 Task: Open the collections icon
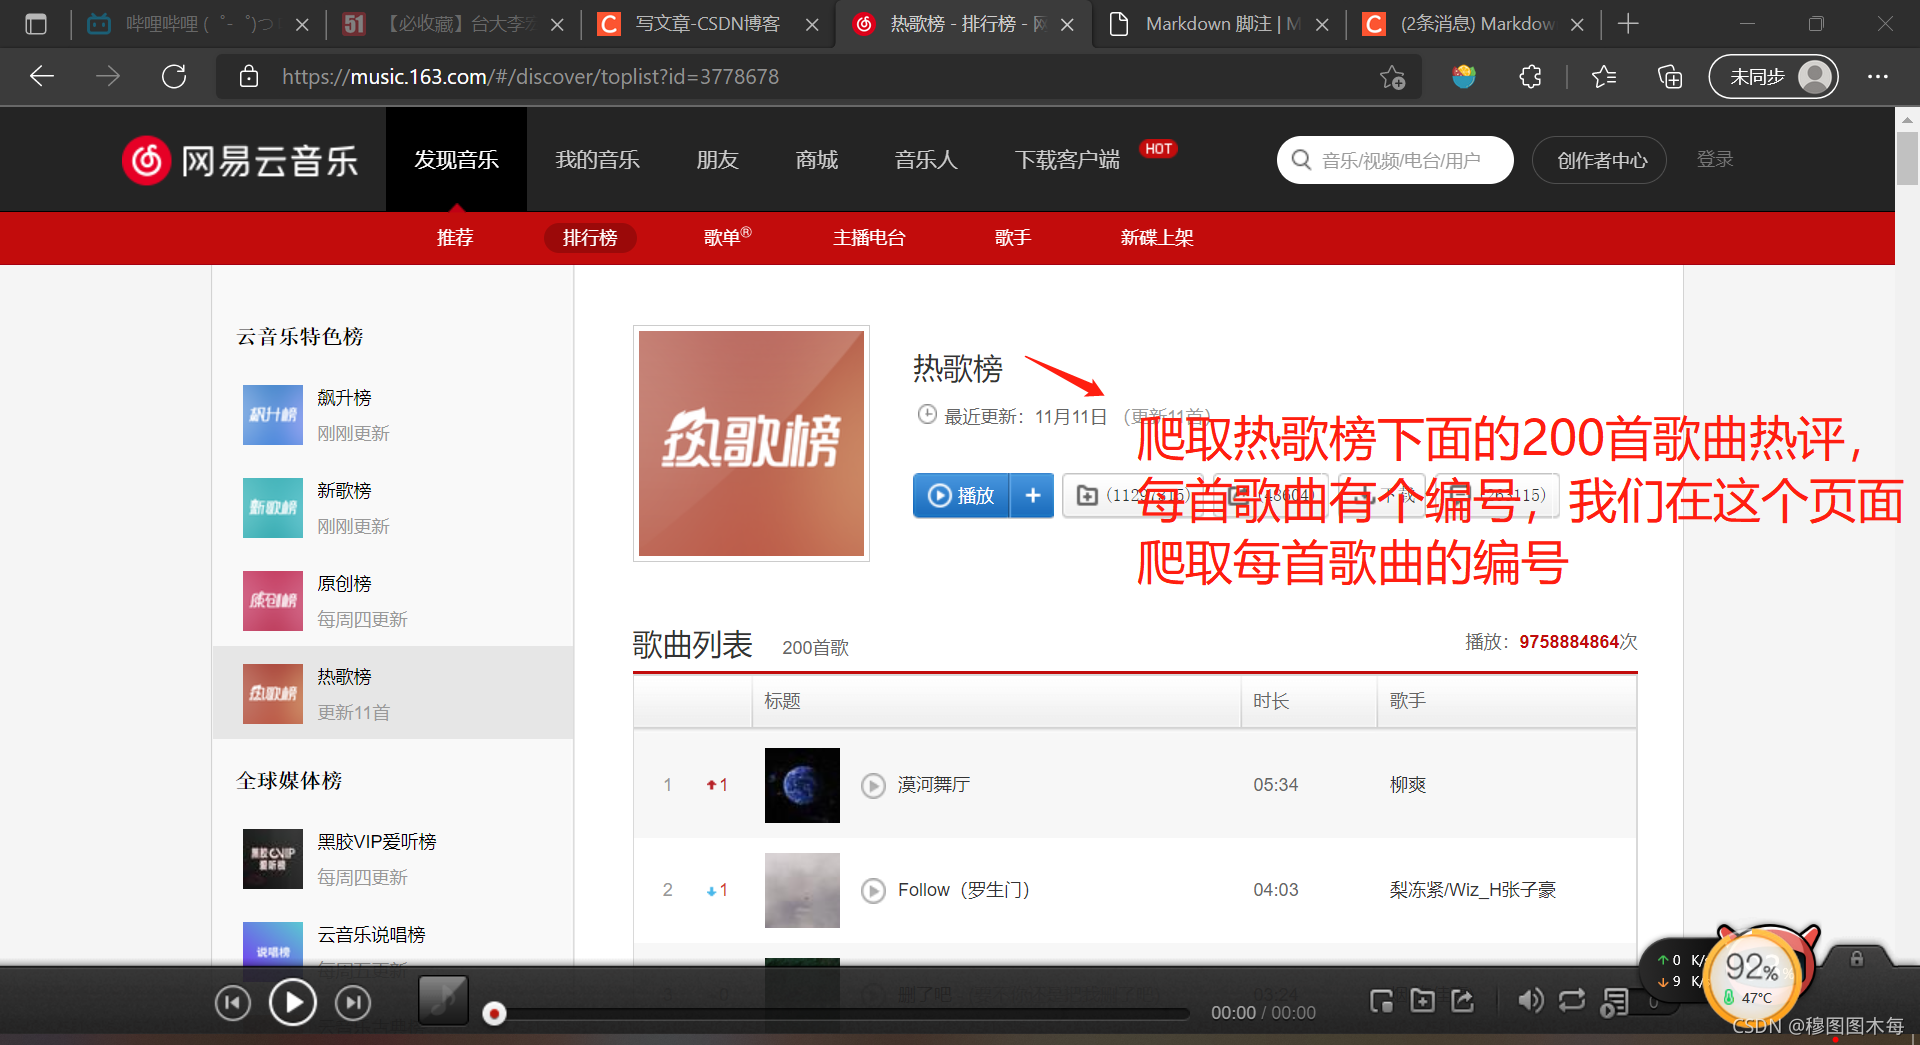pyautogui.click(x=1670, y=77)
